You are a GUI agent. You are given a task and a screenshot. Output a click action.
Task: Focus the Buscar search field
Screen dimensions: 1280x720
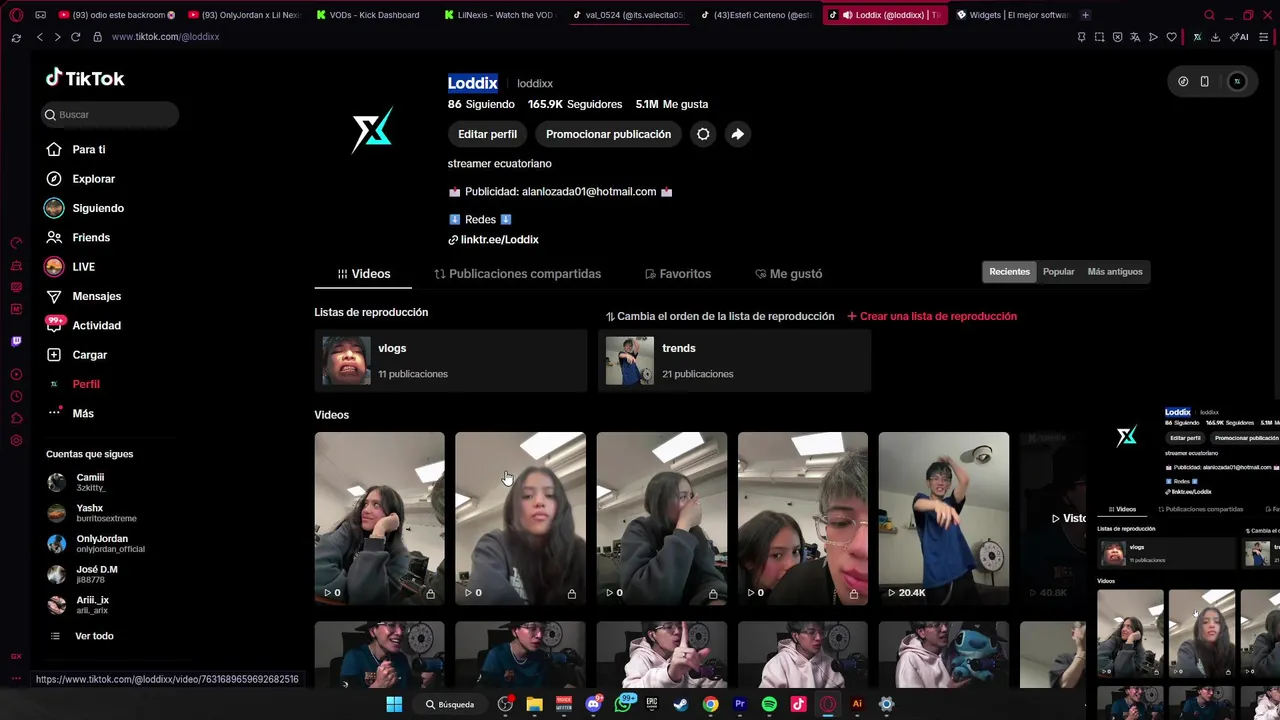110,115
